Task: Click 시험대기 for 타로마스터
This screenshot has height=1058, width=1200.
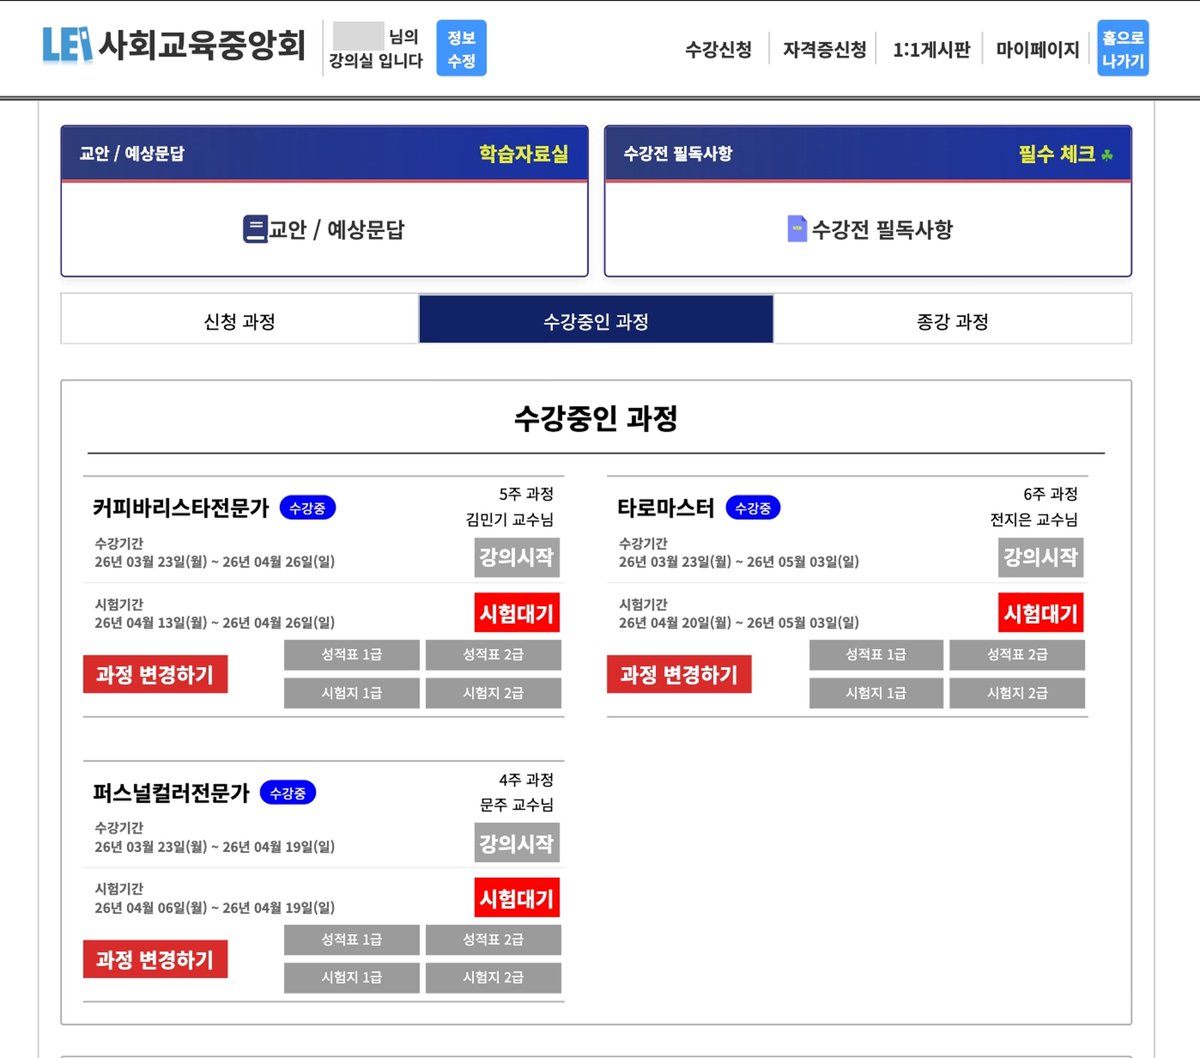Action: (1041, 613)
